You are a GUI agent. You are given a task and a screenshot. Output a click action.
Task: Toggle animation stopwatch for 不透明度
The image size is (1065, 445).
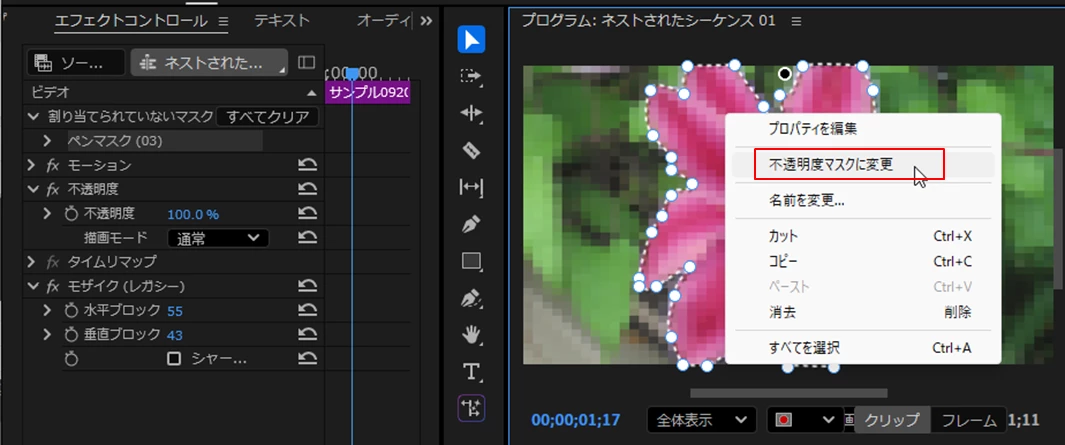[71, 214]
